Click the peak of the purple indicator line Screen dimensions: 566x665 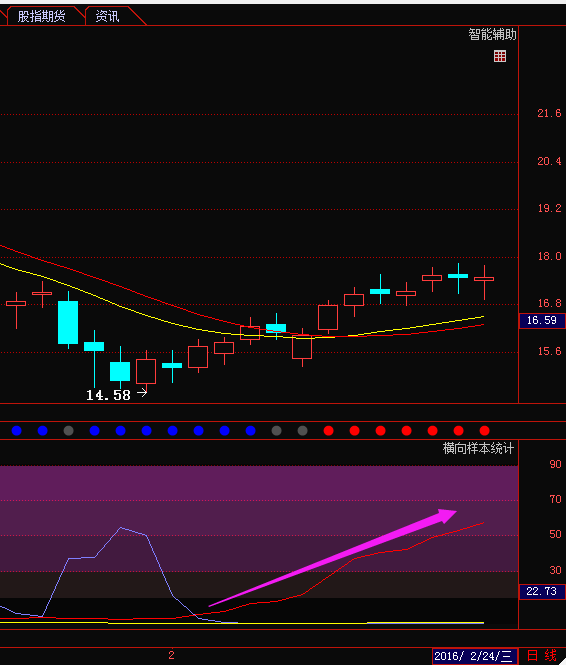[121, 528]
